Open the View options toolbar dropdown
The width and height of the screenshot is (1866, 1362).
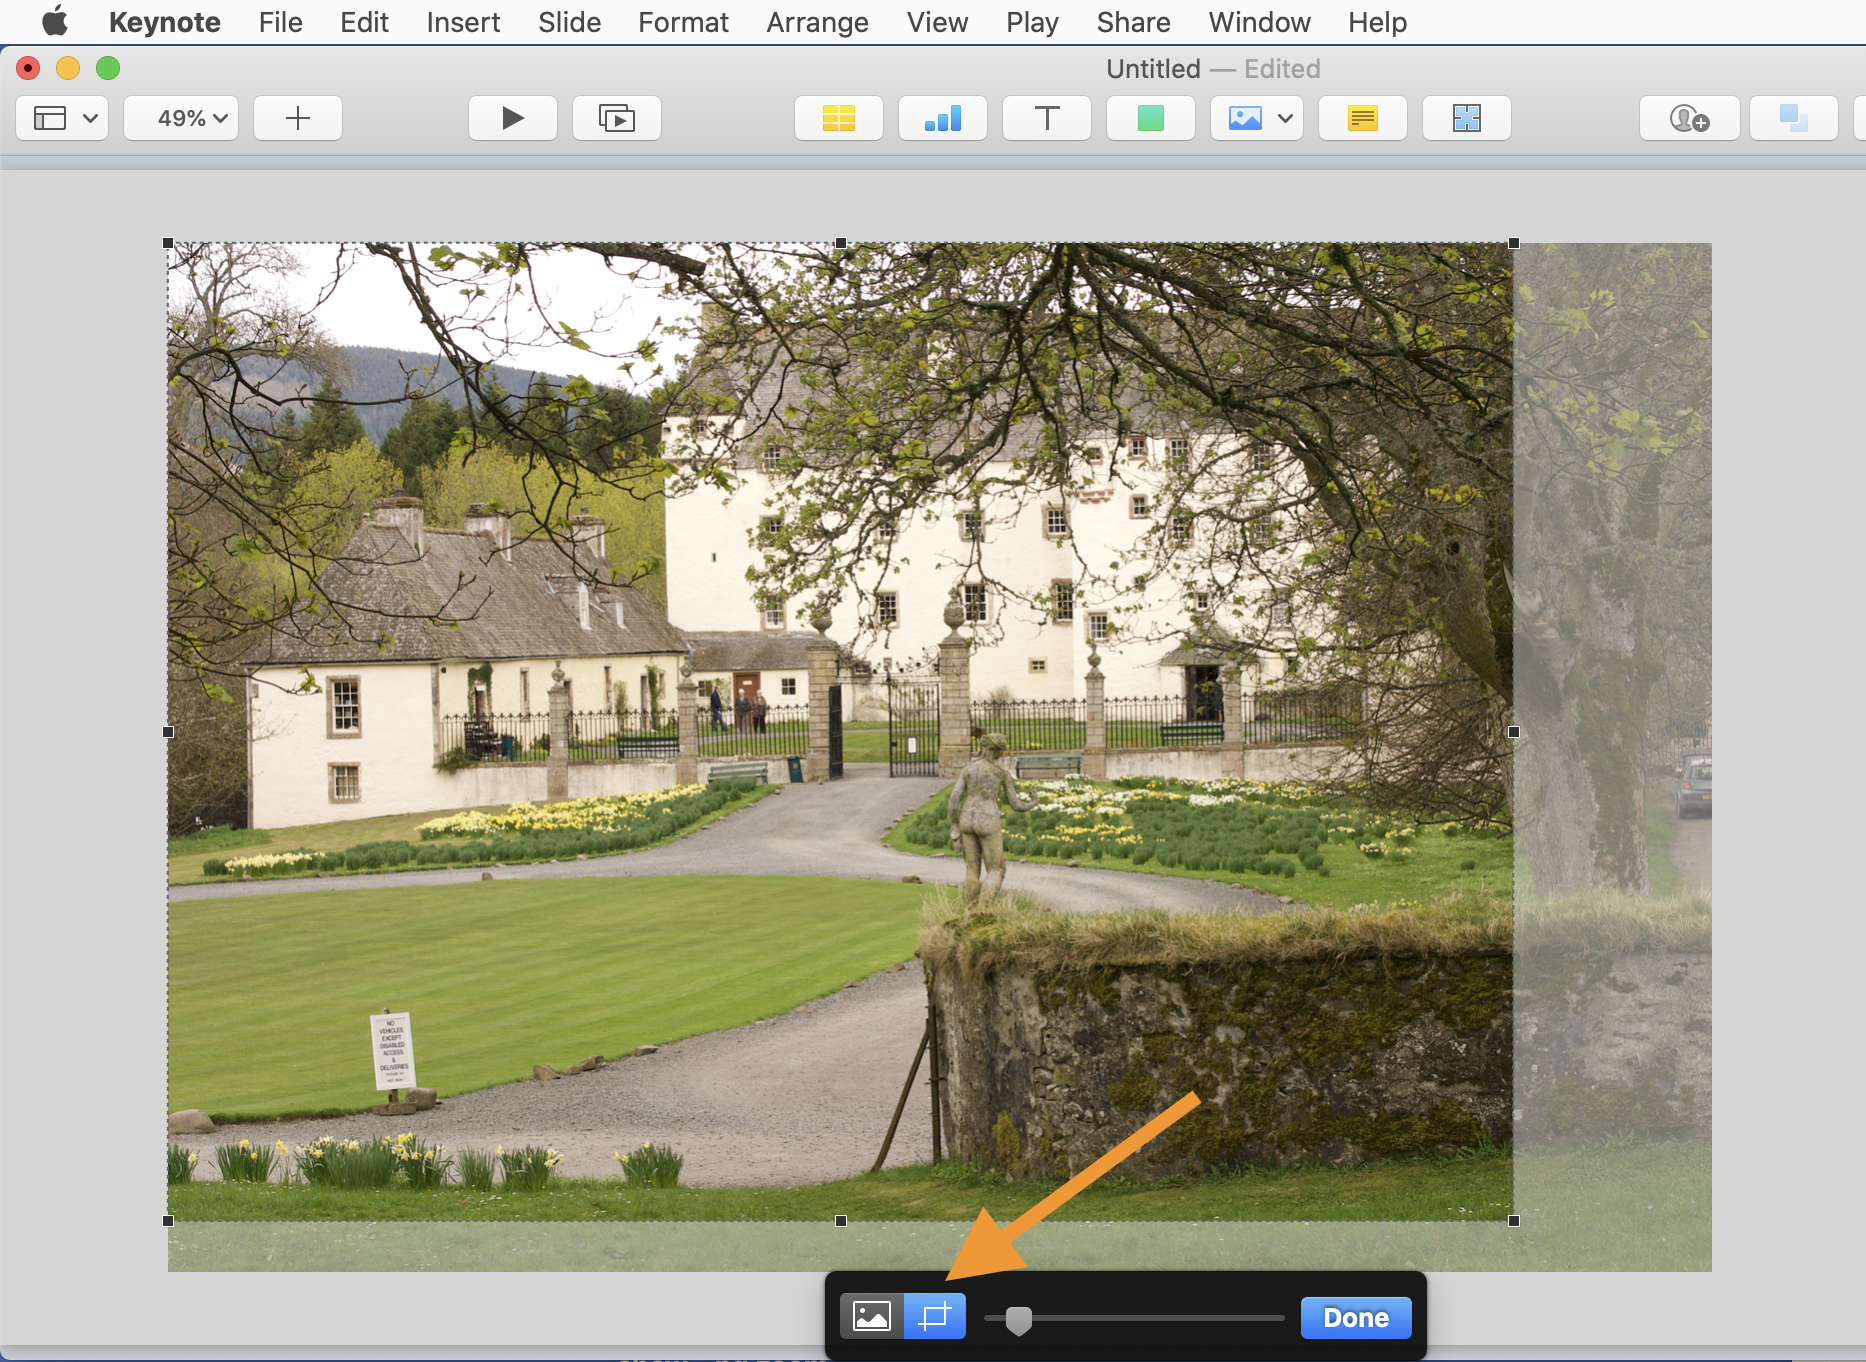63,118
